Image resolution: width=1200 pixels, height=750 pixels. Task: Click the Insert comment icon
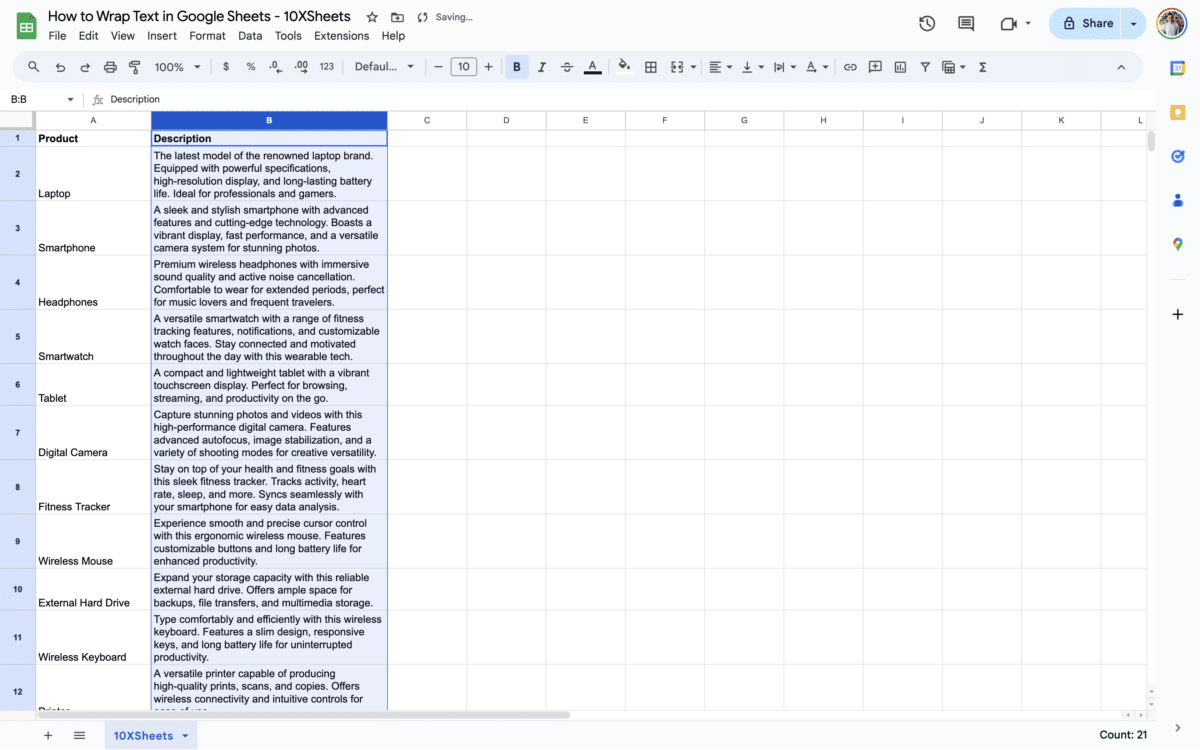tap(875, 66)
